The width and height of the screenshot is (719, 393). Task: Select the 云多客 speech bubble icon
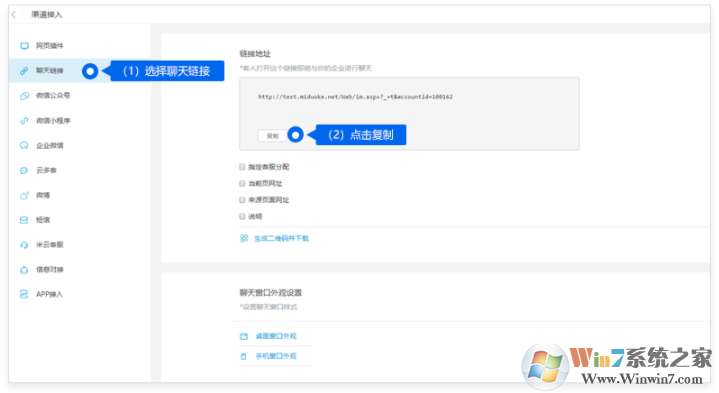coord(24,171)
